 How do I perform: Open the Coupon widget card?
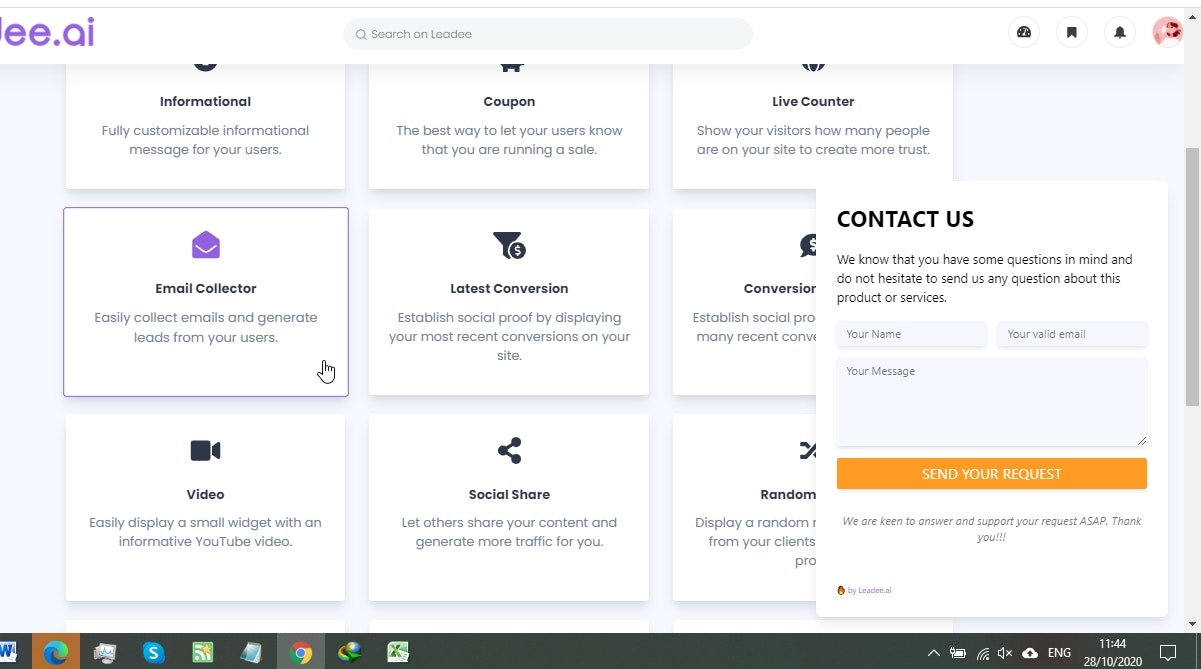pos(509,120)
